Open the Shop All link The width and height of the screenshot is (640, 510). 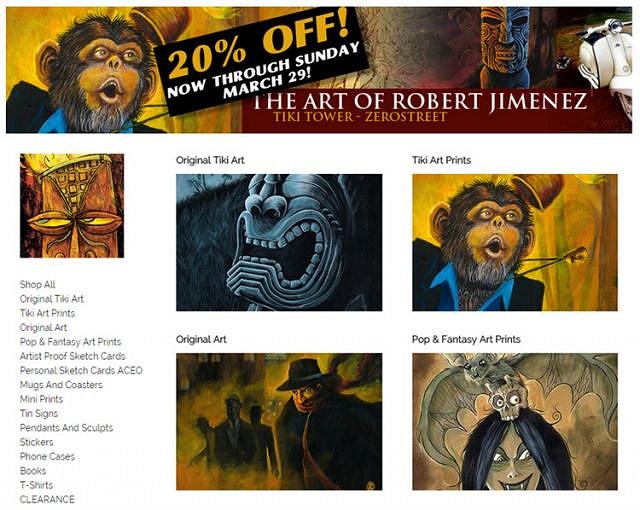(38, 284)
